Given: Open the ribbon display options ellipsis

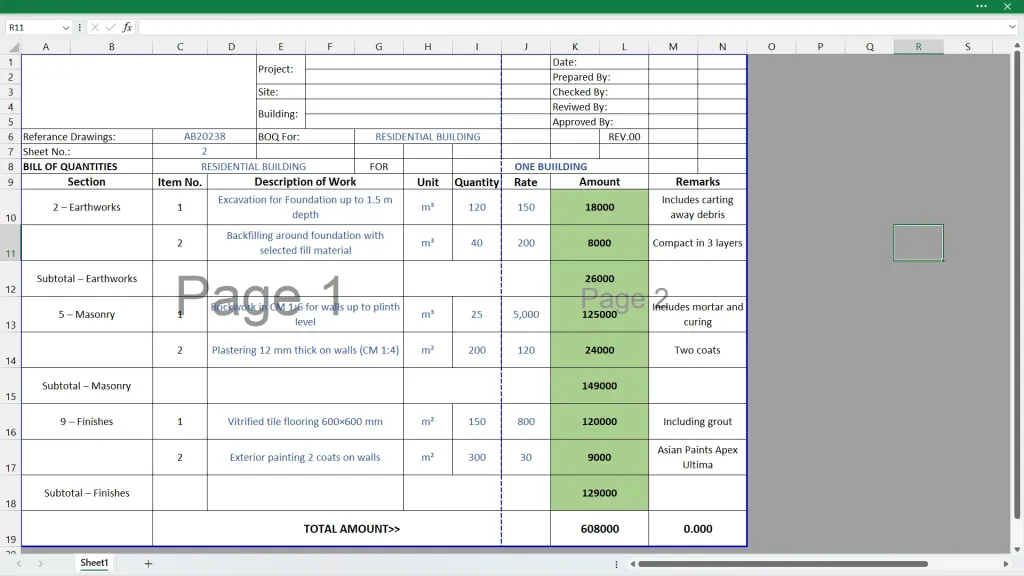Looking at the screenshot, I should [982, 6].
